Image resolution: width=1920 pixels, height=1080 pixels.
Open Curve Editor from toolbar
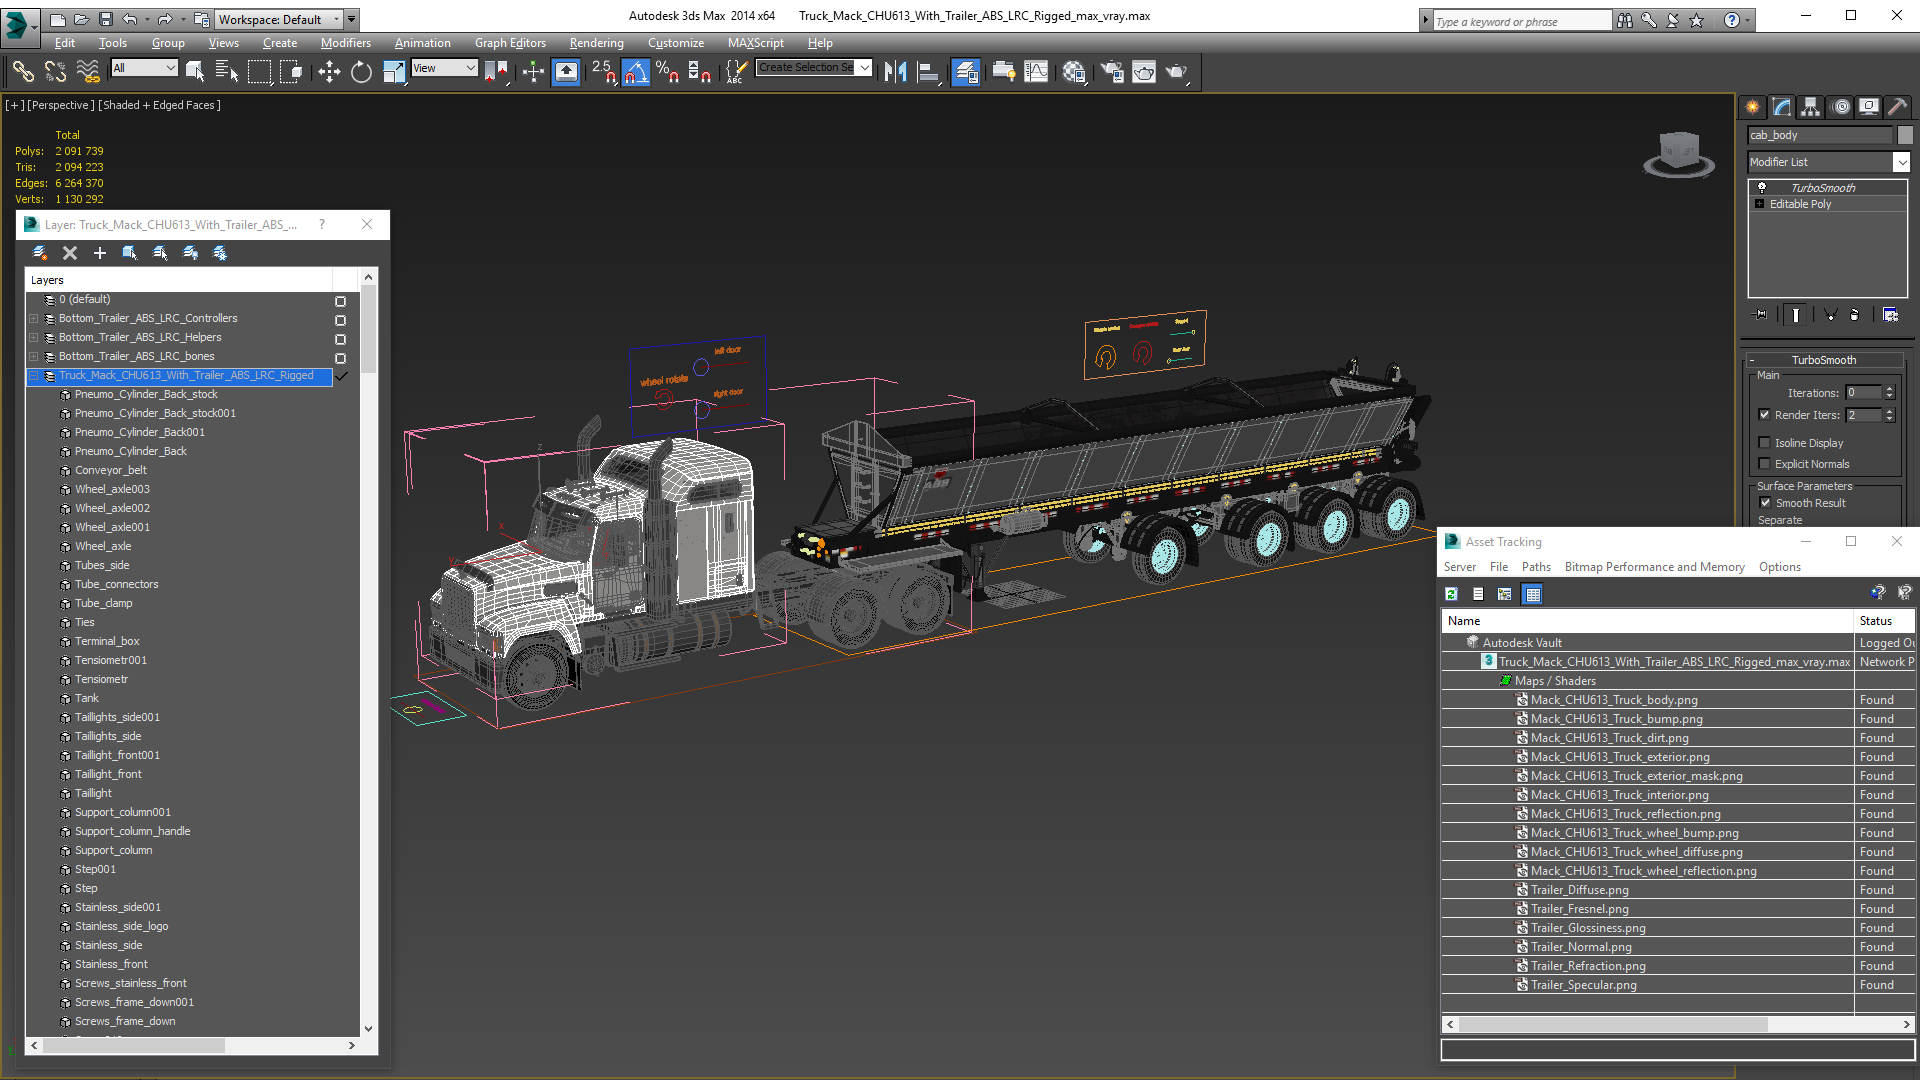point(1036,71)
